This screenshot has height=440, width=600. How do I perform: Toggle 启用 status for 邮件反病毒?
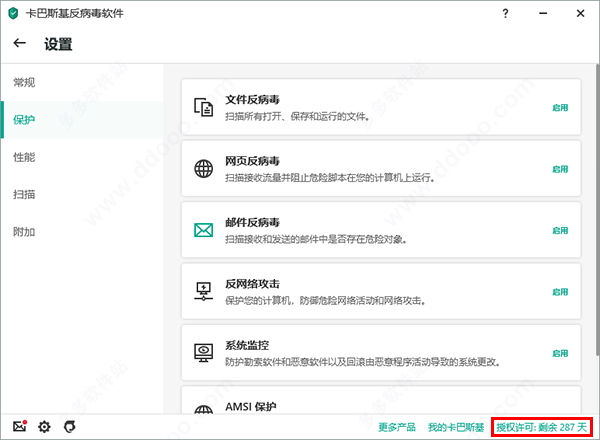(560, 231)
